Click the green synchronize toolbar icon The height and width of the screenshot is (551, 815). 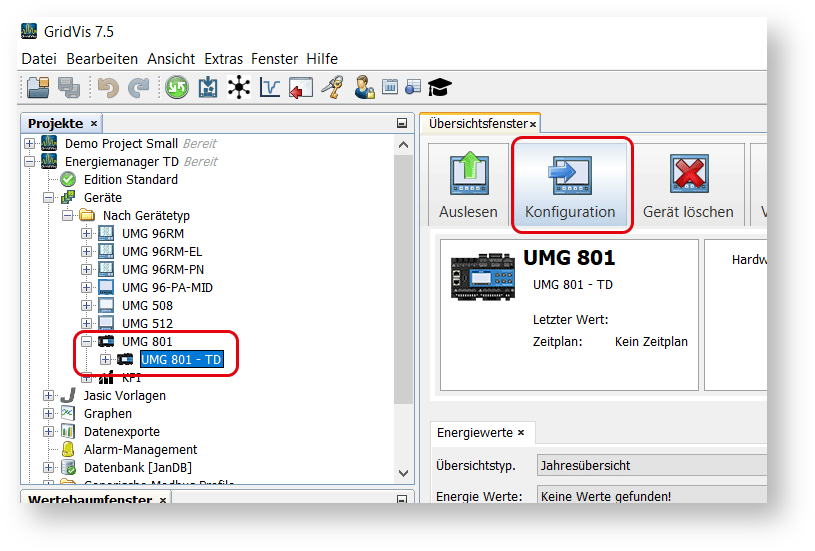coord(176,88)
